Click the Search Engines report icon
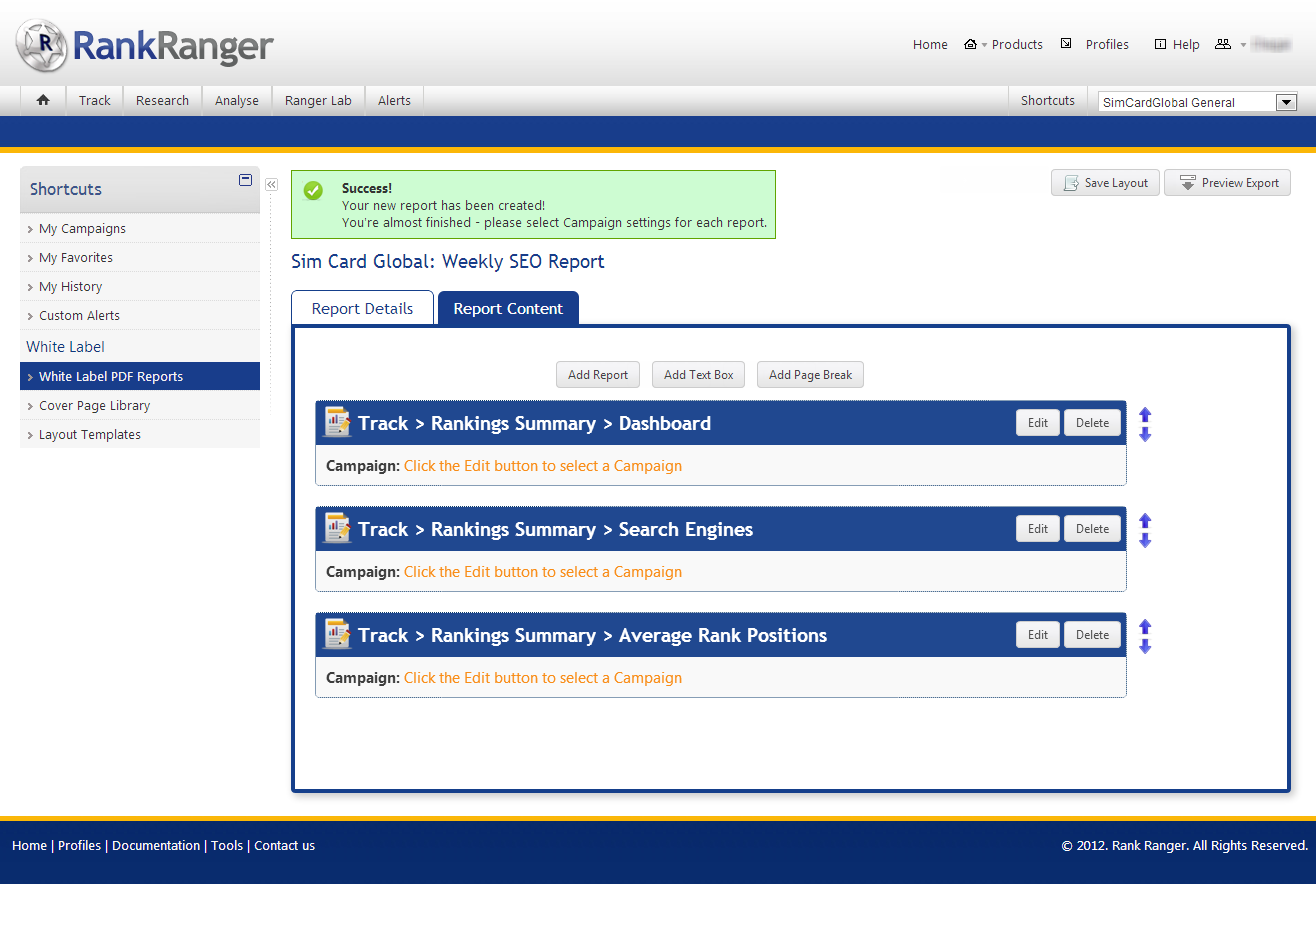 [338, 529]
